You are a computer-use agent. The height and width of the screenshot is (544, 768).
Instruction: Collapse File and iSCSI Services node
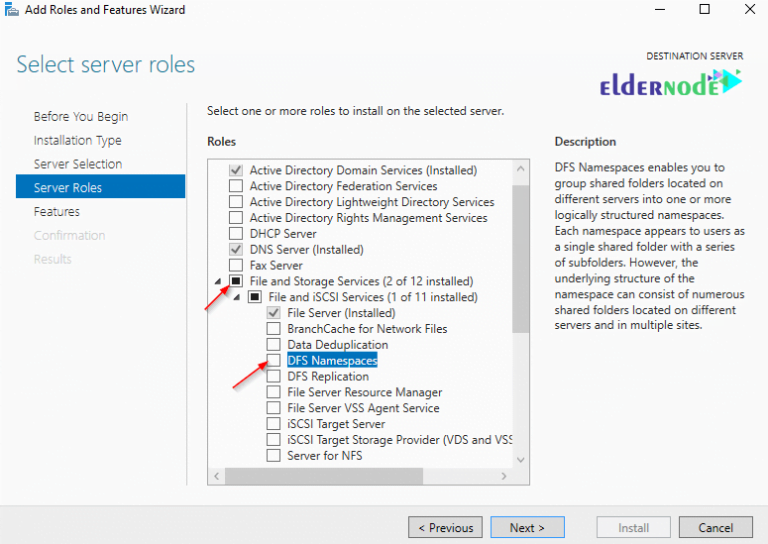pyautogui.click(x=237, y=298)
